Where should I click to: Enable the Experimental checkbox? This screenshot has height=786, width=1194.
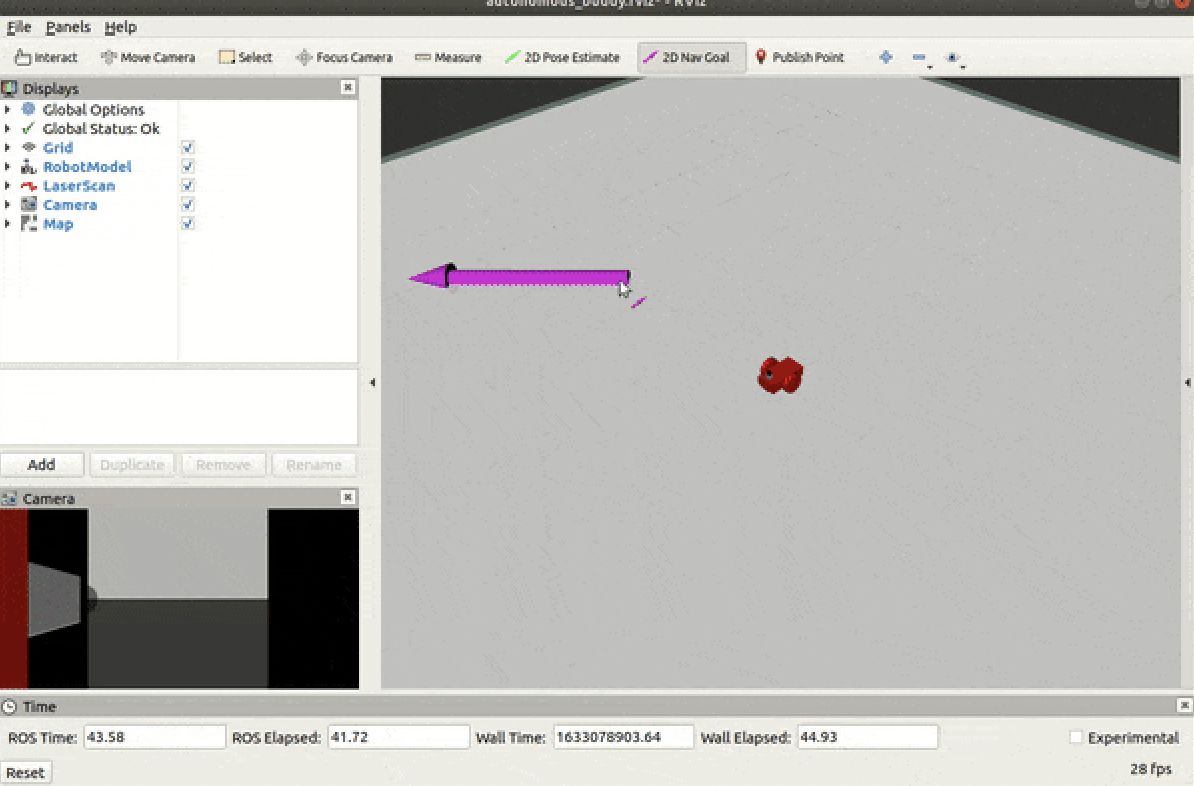(x=1075, y=737)
